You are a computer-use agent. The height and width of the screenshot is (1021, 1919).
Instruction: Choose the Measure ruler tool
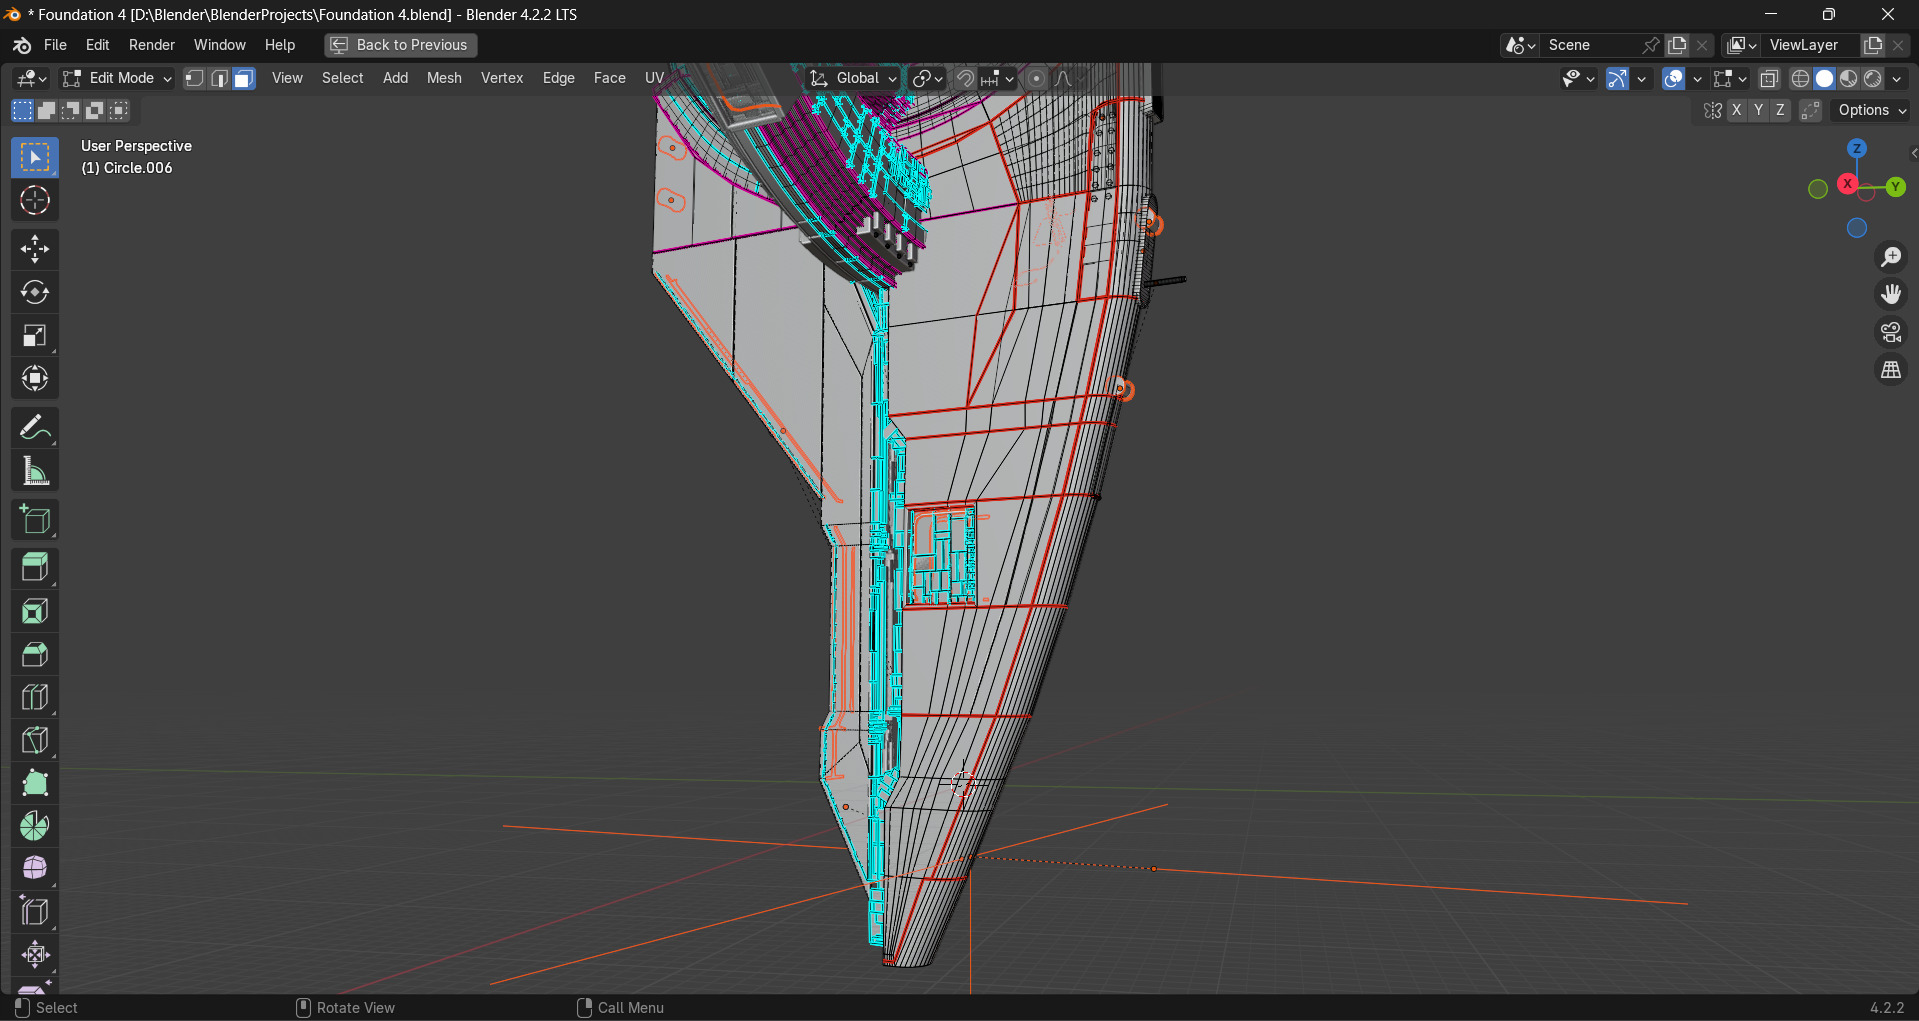[x=35, y=472]
